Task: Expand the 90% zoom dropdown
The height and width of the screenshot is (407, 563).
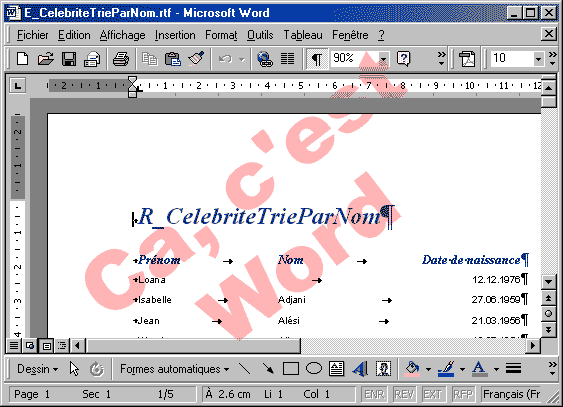Action: click(383, 59)
